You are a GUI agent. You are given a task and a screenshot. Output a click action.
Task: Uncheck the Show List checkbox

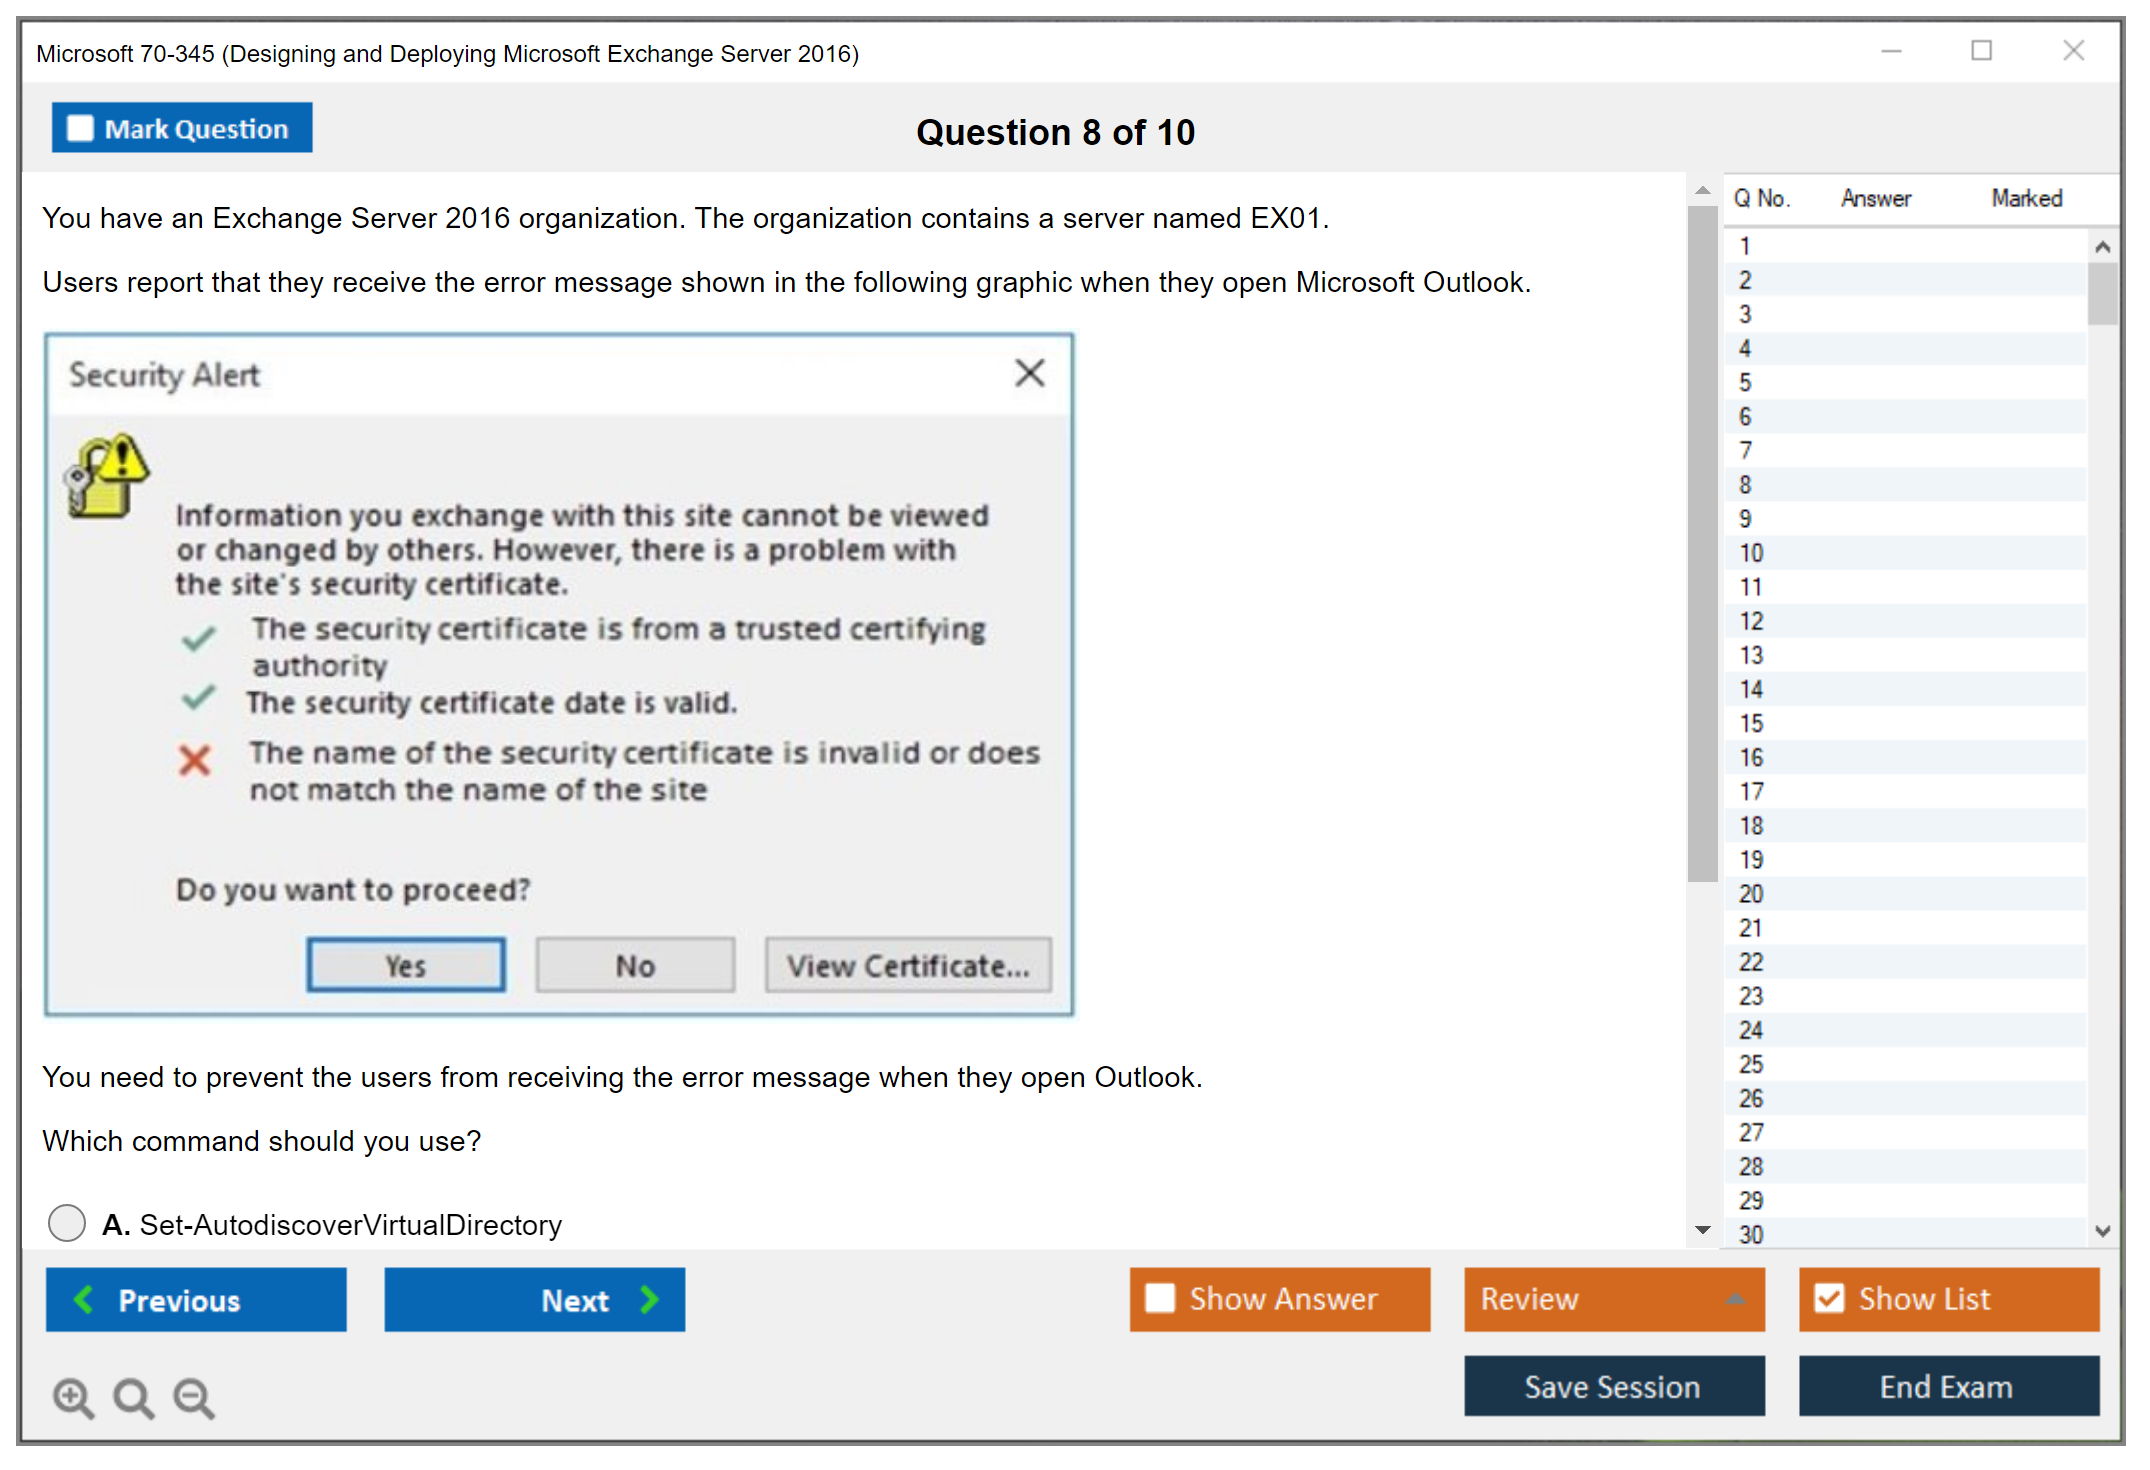click(1829, 1298)
